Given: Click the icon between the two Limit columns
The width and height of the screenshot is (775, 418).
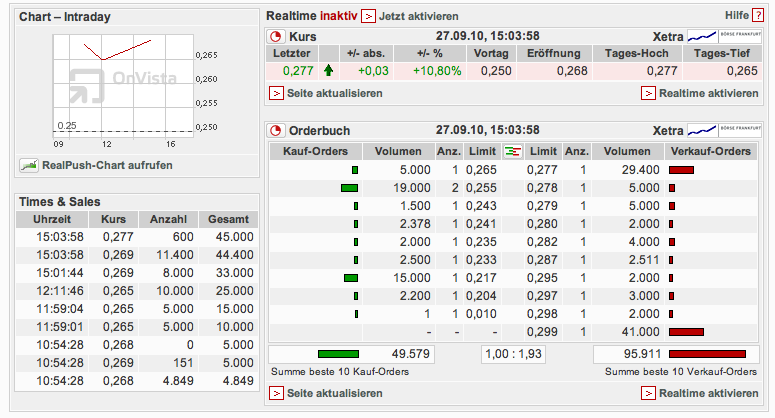Looking at the screenshot, I should [x=512, y=151].
